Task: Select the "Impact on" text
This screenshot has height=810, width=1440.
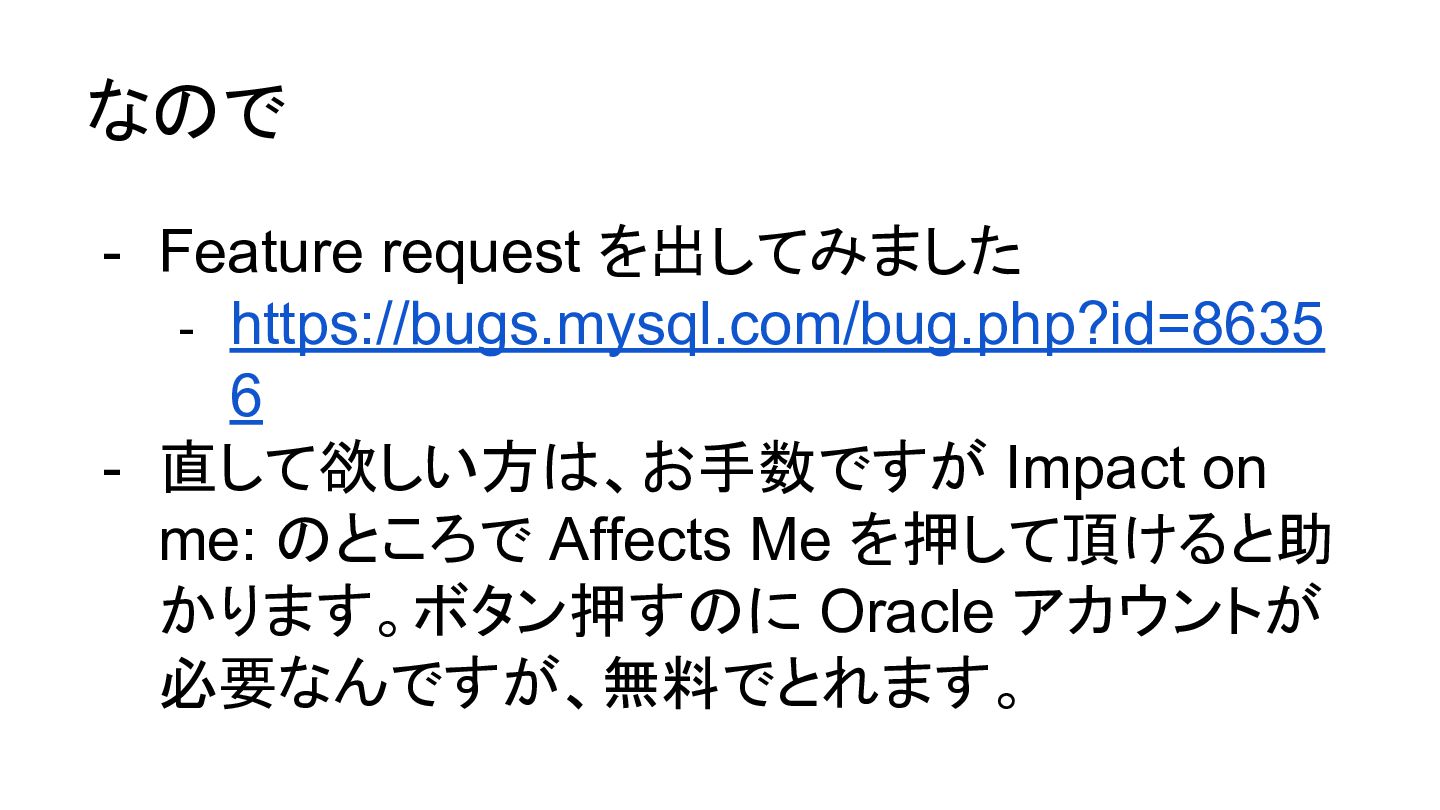Action: [1136, 470]
